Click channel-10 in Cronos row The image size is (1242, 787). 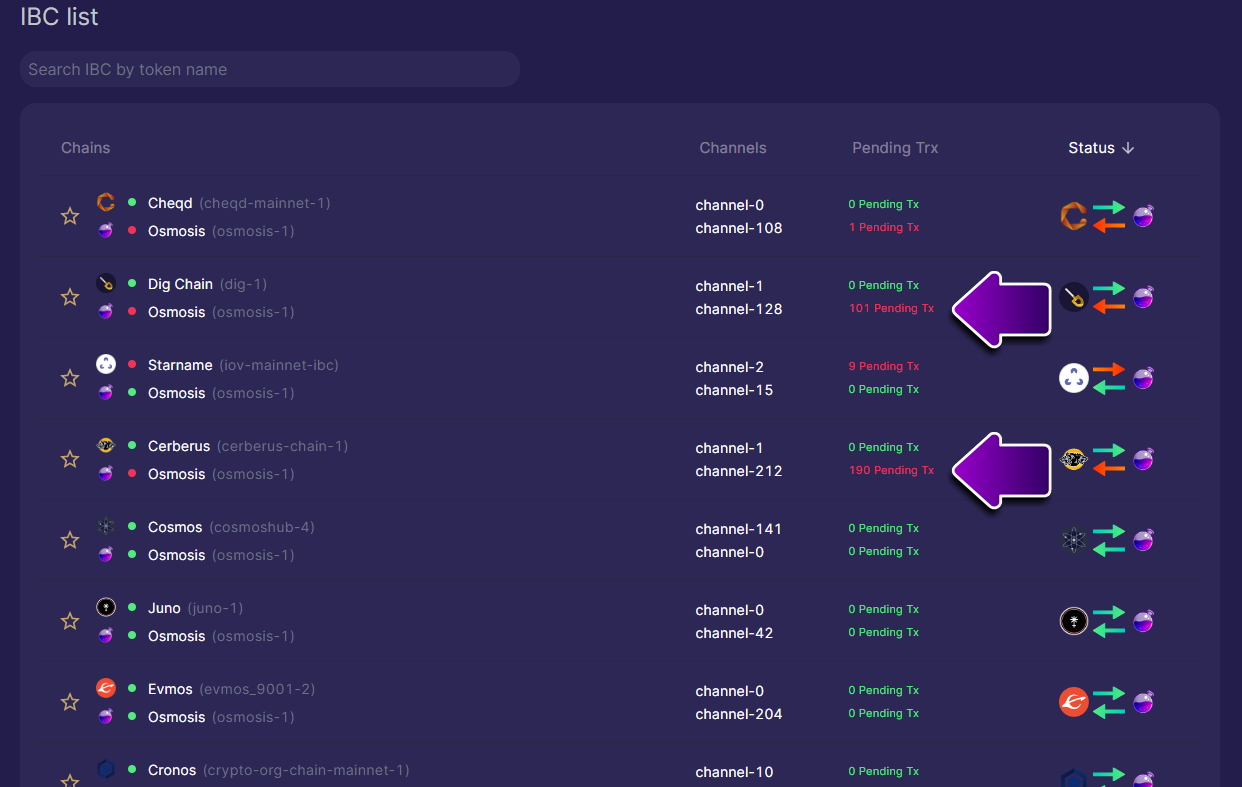click(735, 772)
